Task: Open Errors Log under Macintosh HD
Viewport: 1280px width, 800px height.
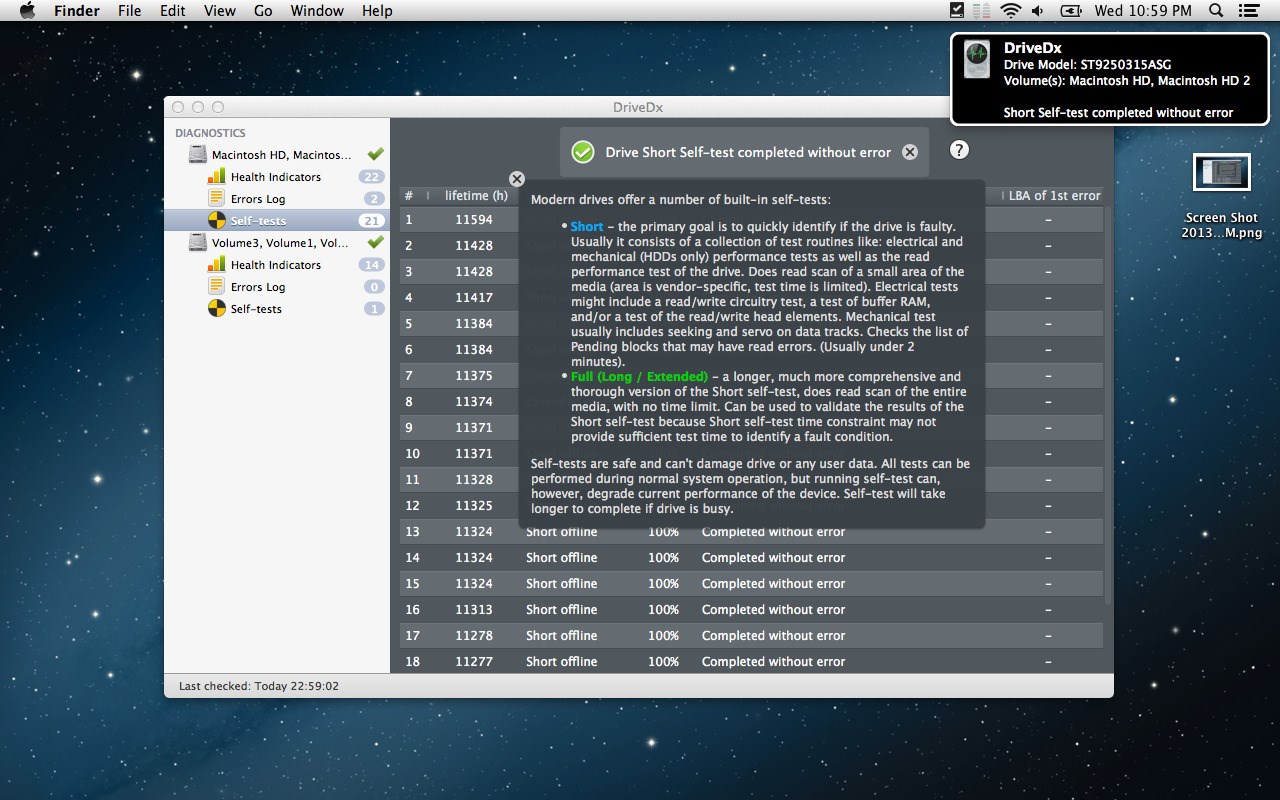Action: point(276,199)
